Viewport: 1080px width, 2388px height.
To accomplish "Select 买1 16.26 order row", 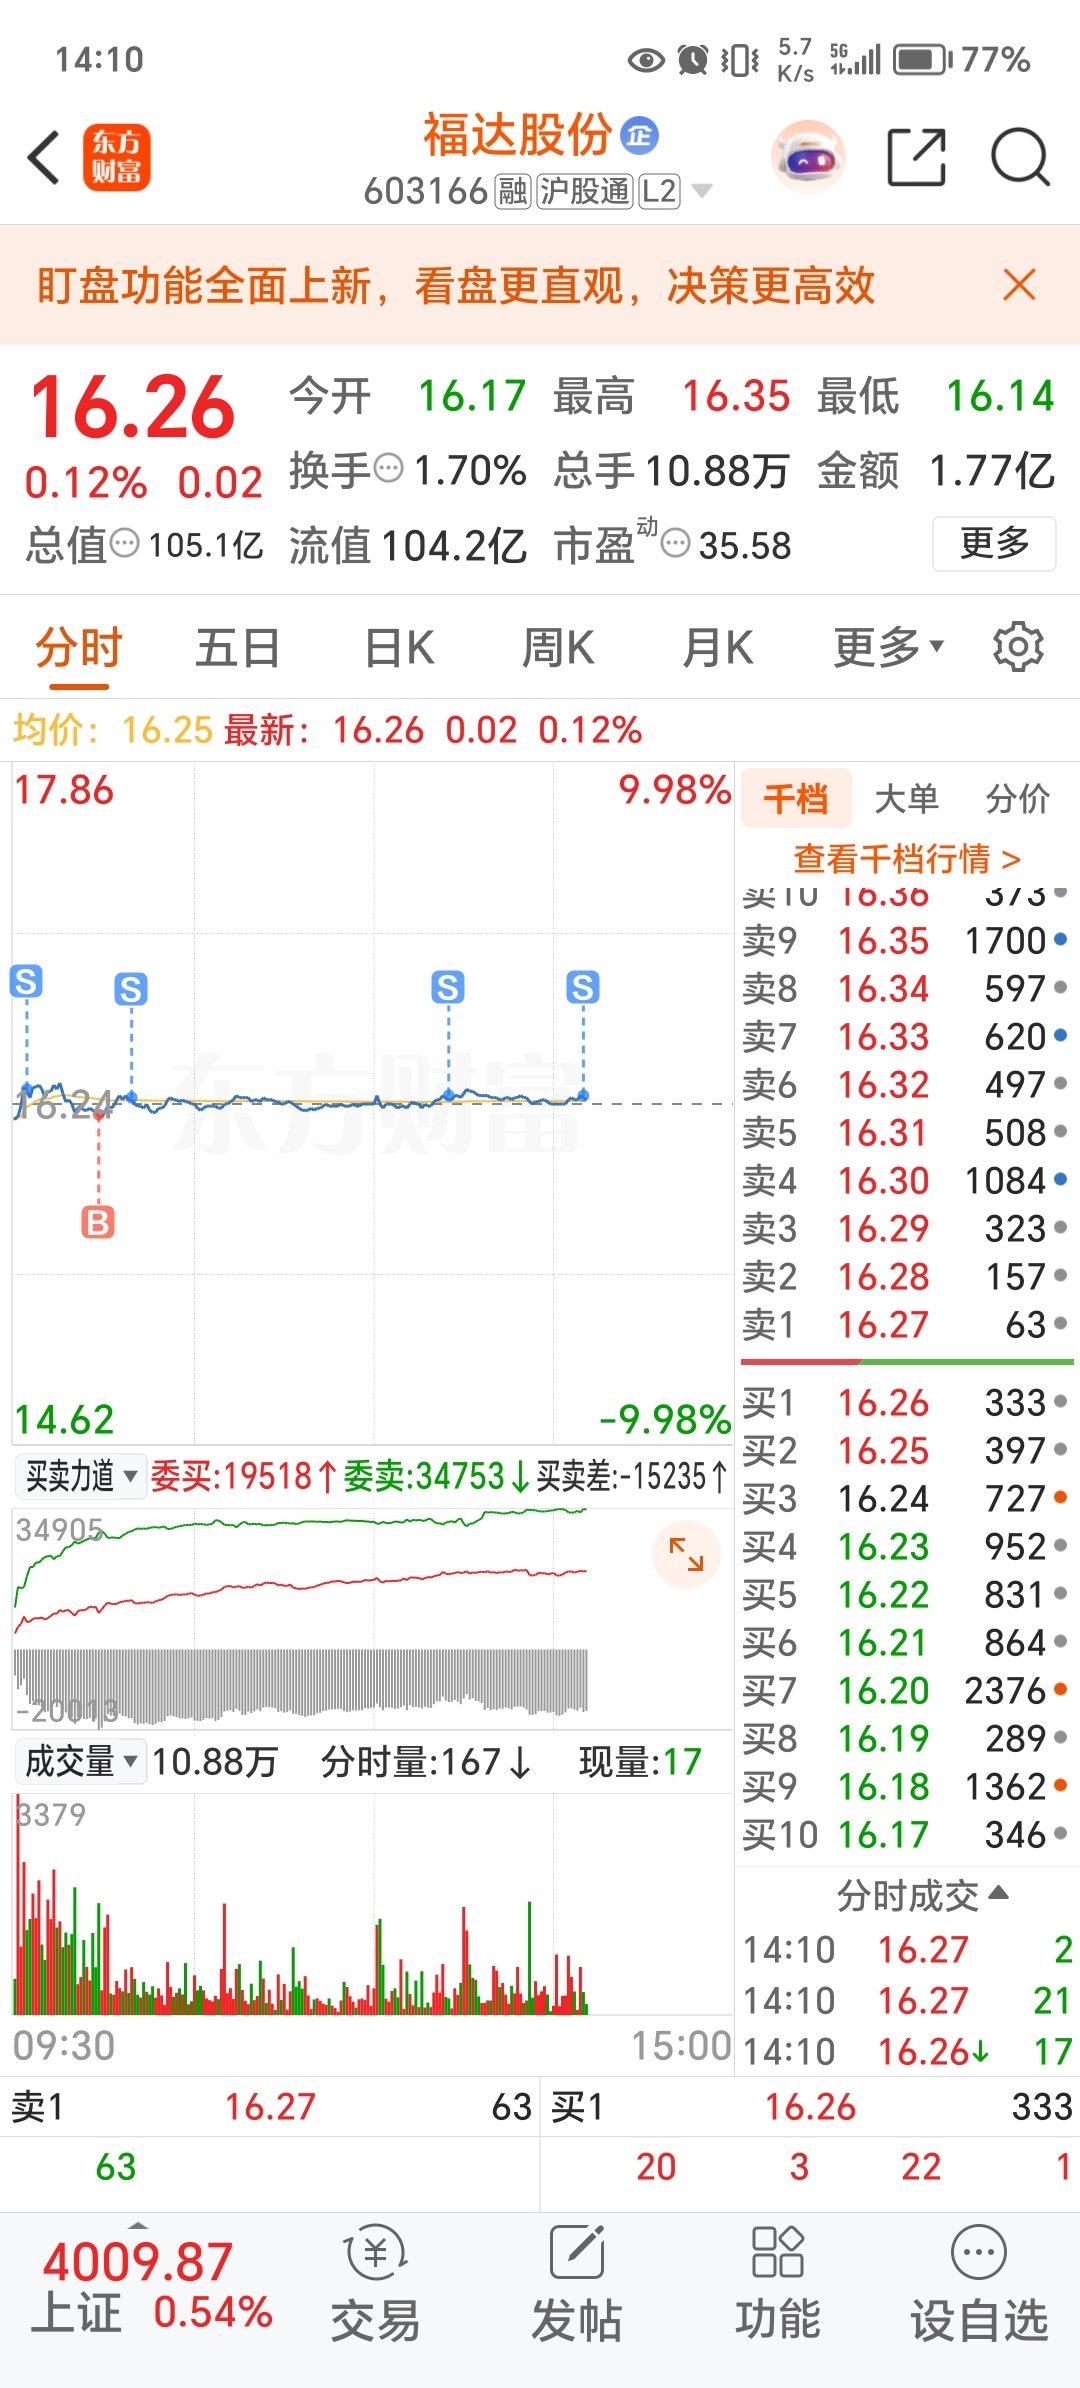I will point(905,1402).
